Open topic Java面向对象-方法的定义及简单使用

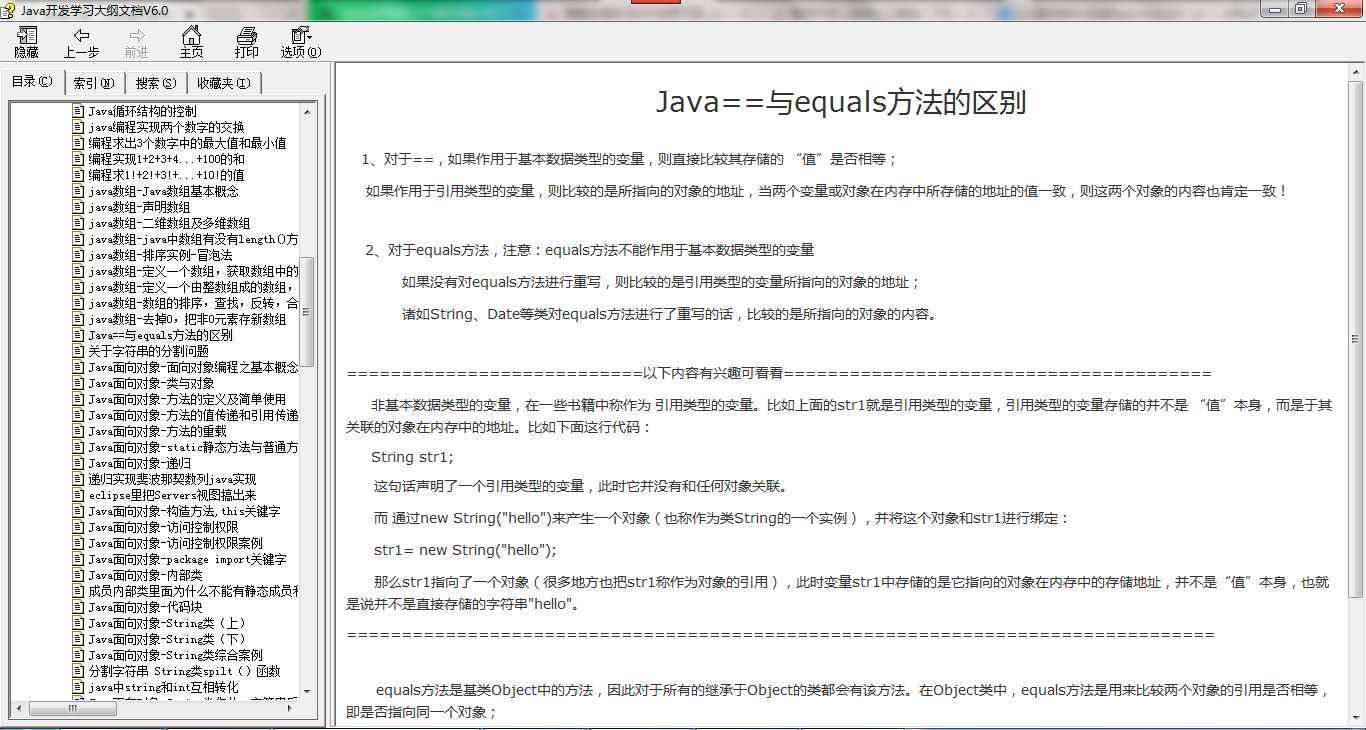[x=187, y=399]
